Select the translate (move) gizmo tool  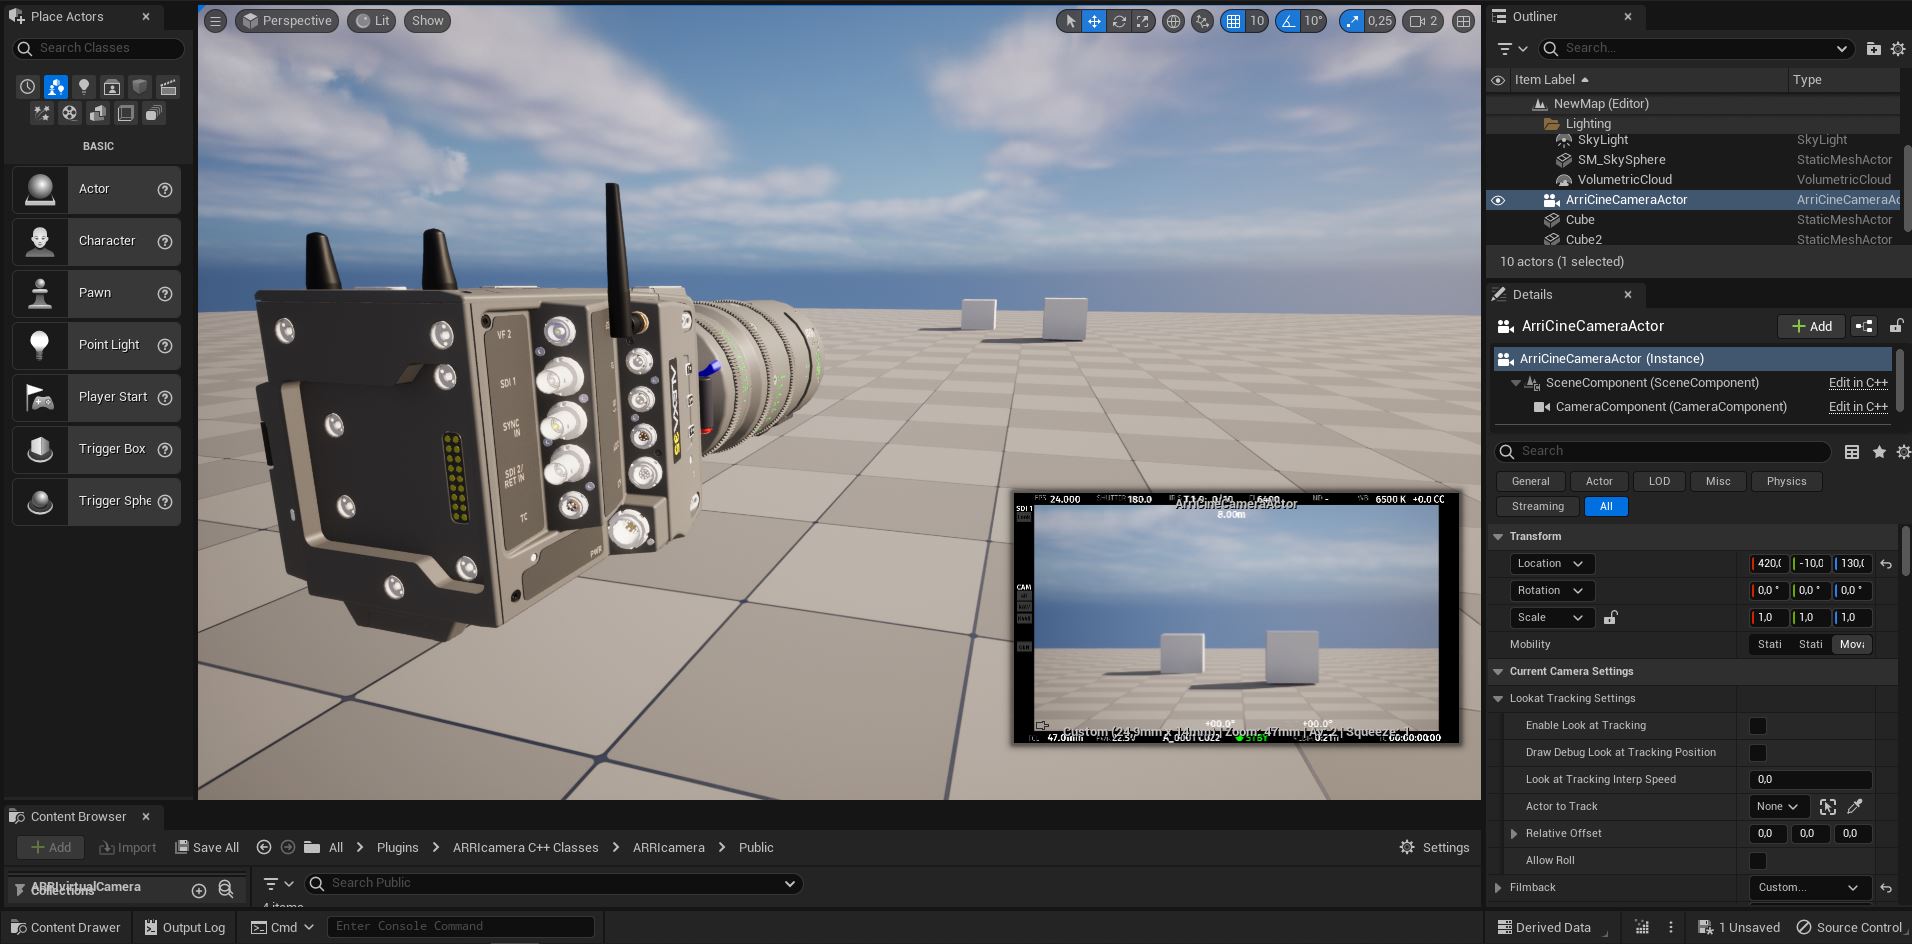(1094, 21)
